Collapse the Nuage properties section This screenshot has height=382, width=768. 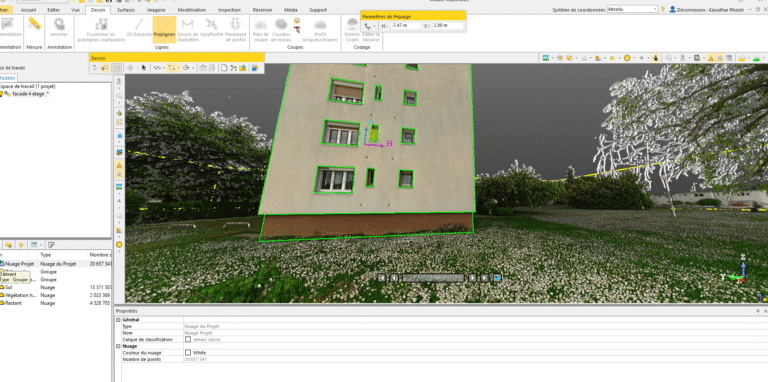coord(118,346)
